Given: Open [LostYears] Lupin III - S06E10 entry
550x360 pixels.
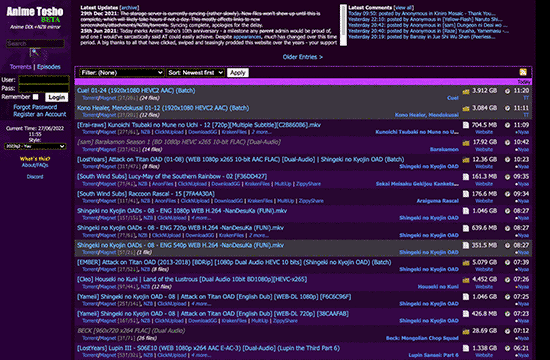Looking at the screenshot, I should pos(208,348).
